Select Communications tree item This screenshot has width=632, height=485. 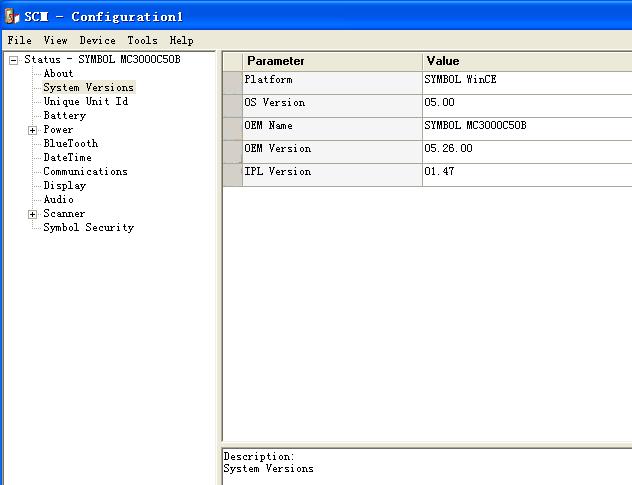(85, 172)
